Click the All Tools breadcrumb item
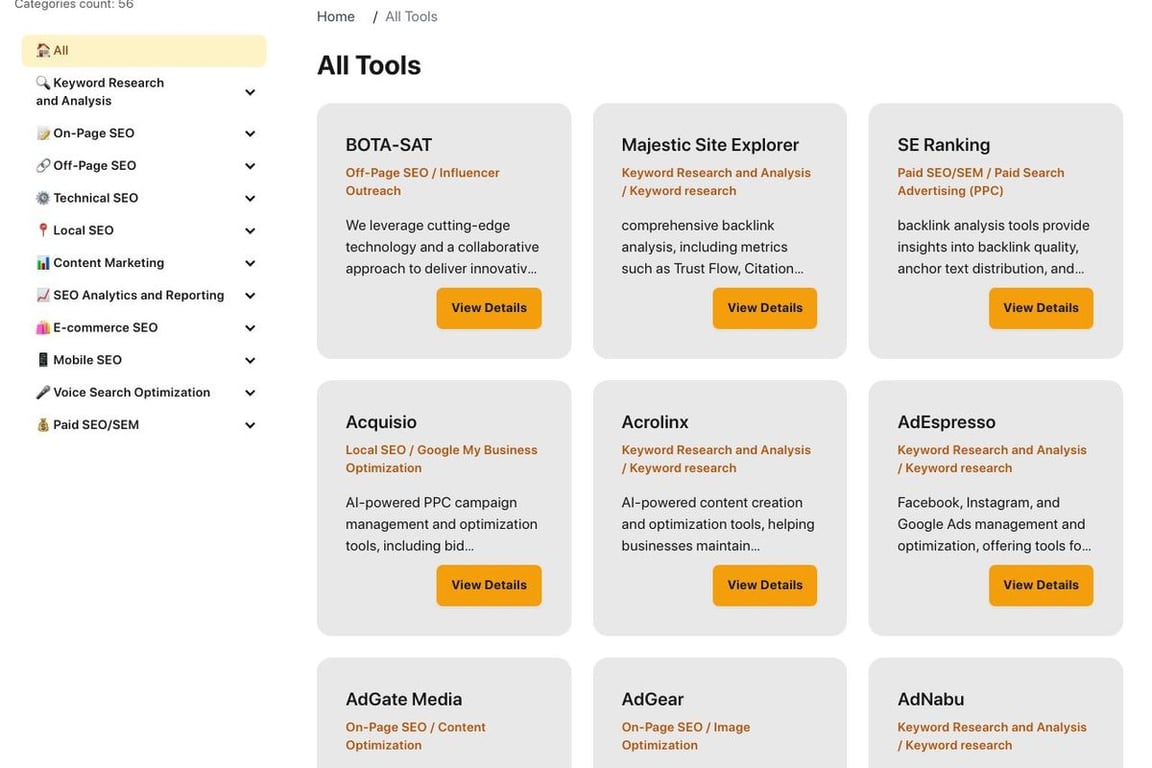 coord(411,16)
